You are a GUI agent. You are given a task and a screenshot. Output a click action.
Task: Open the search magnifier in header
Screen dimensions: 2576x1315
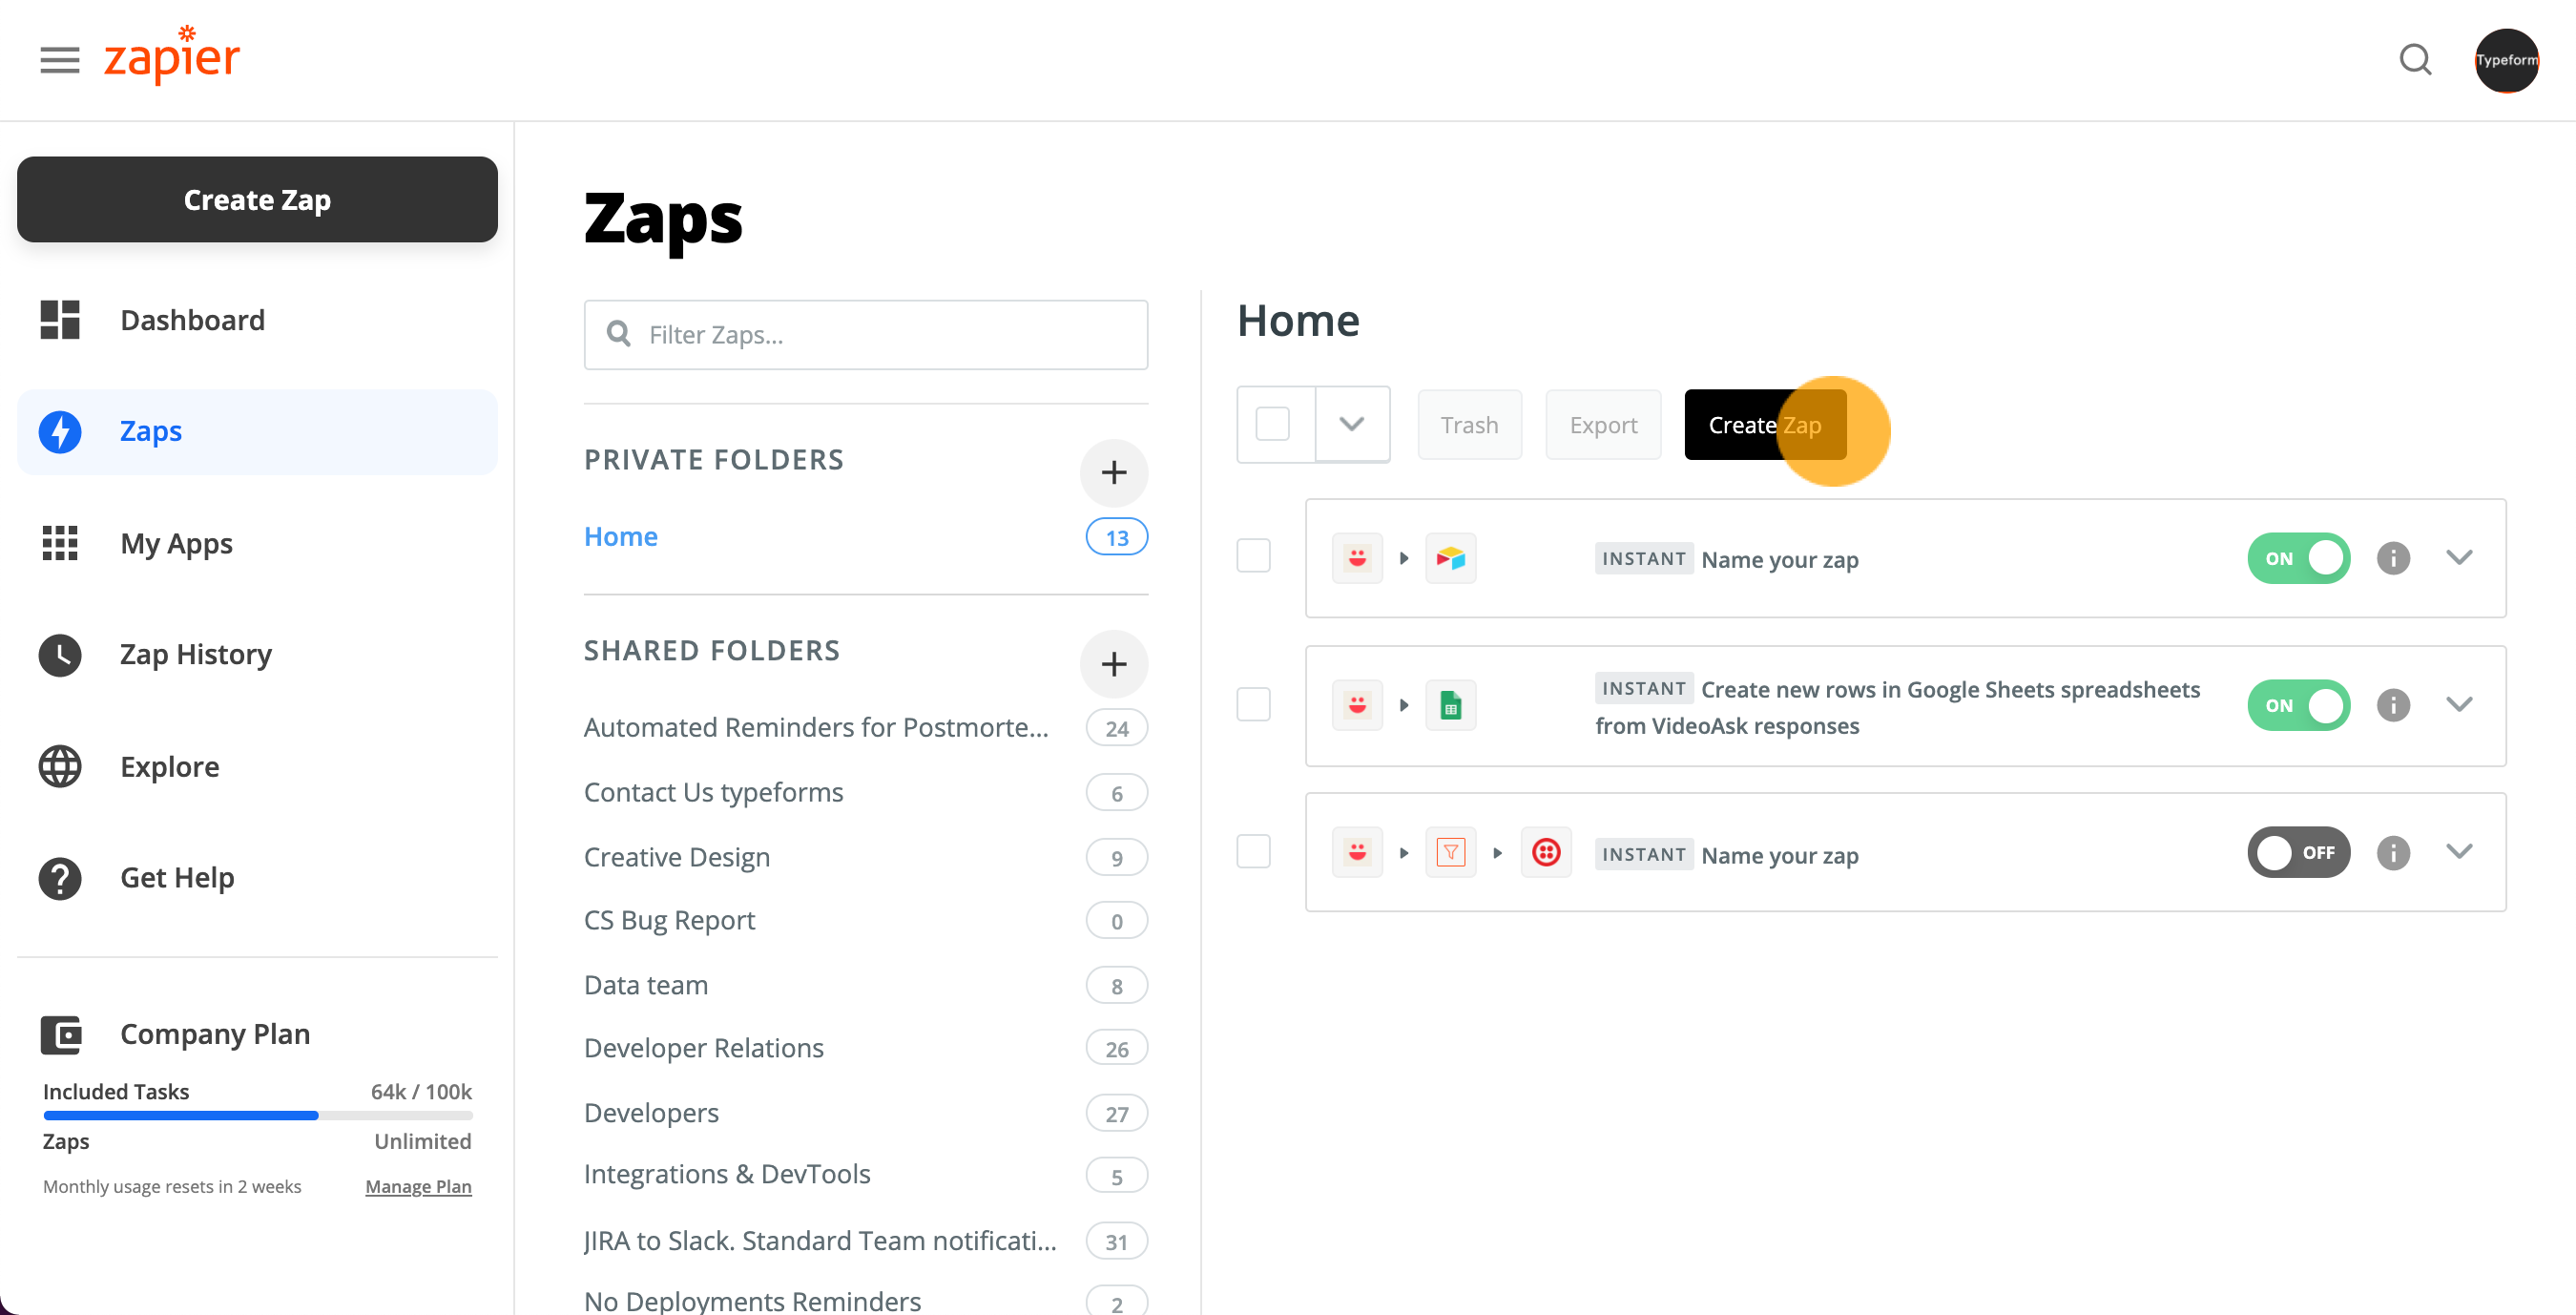(2415, 59)
